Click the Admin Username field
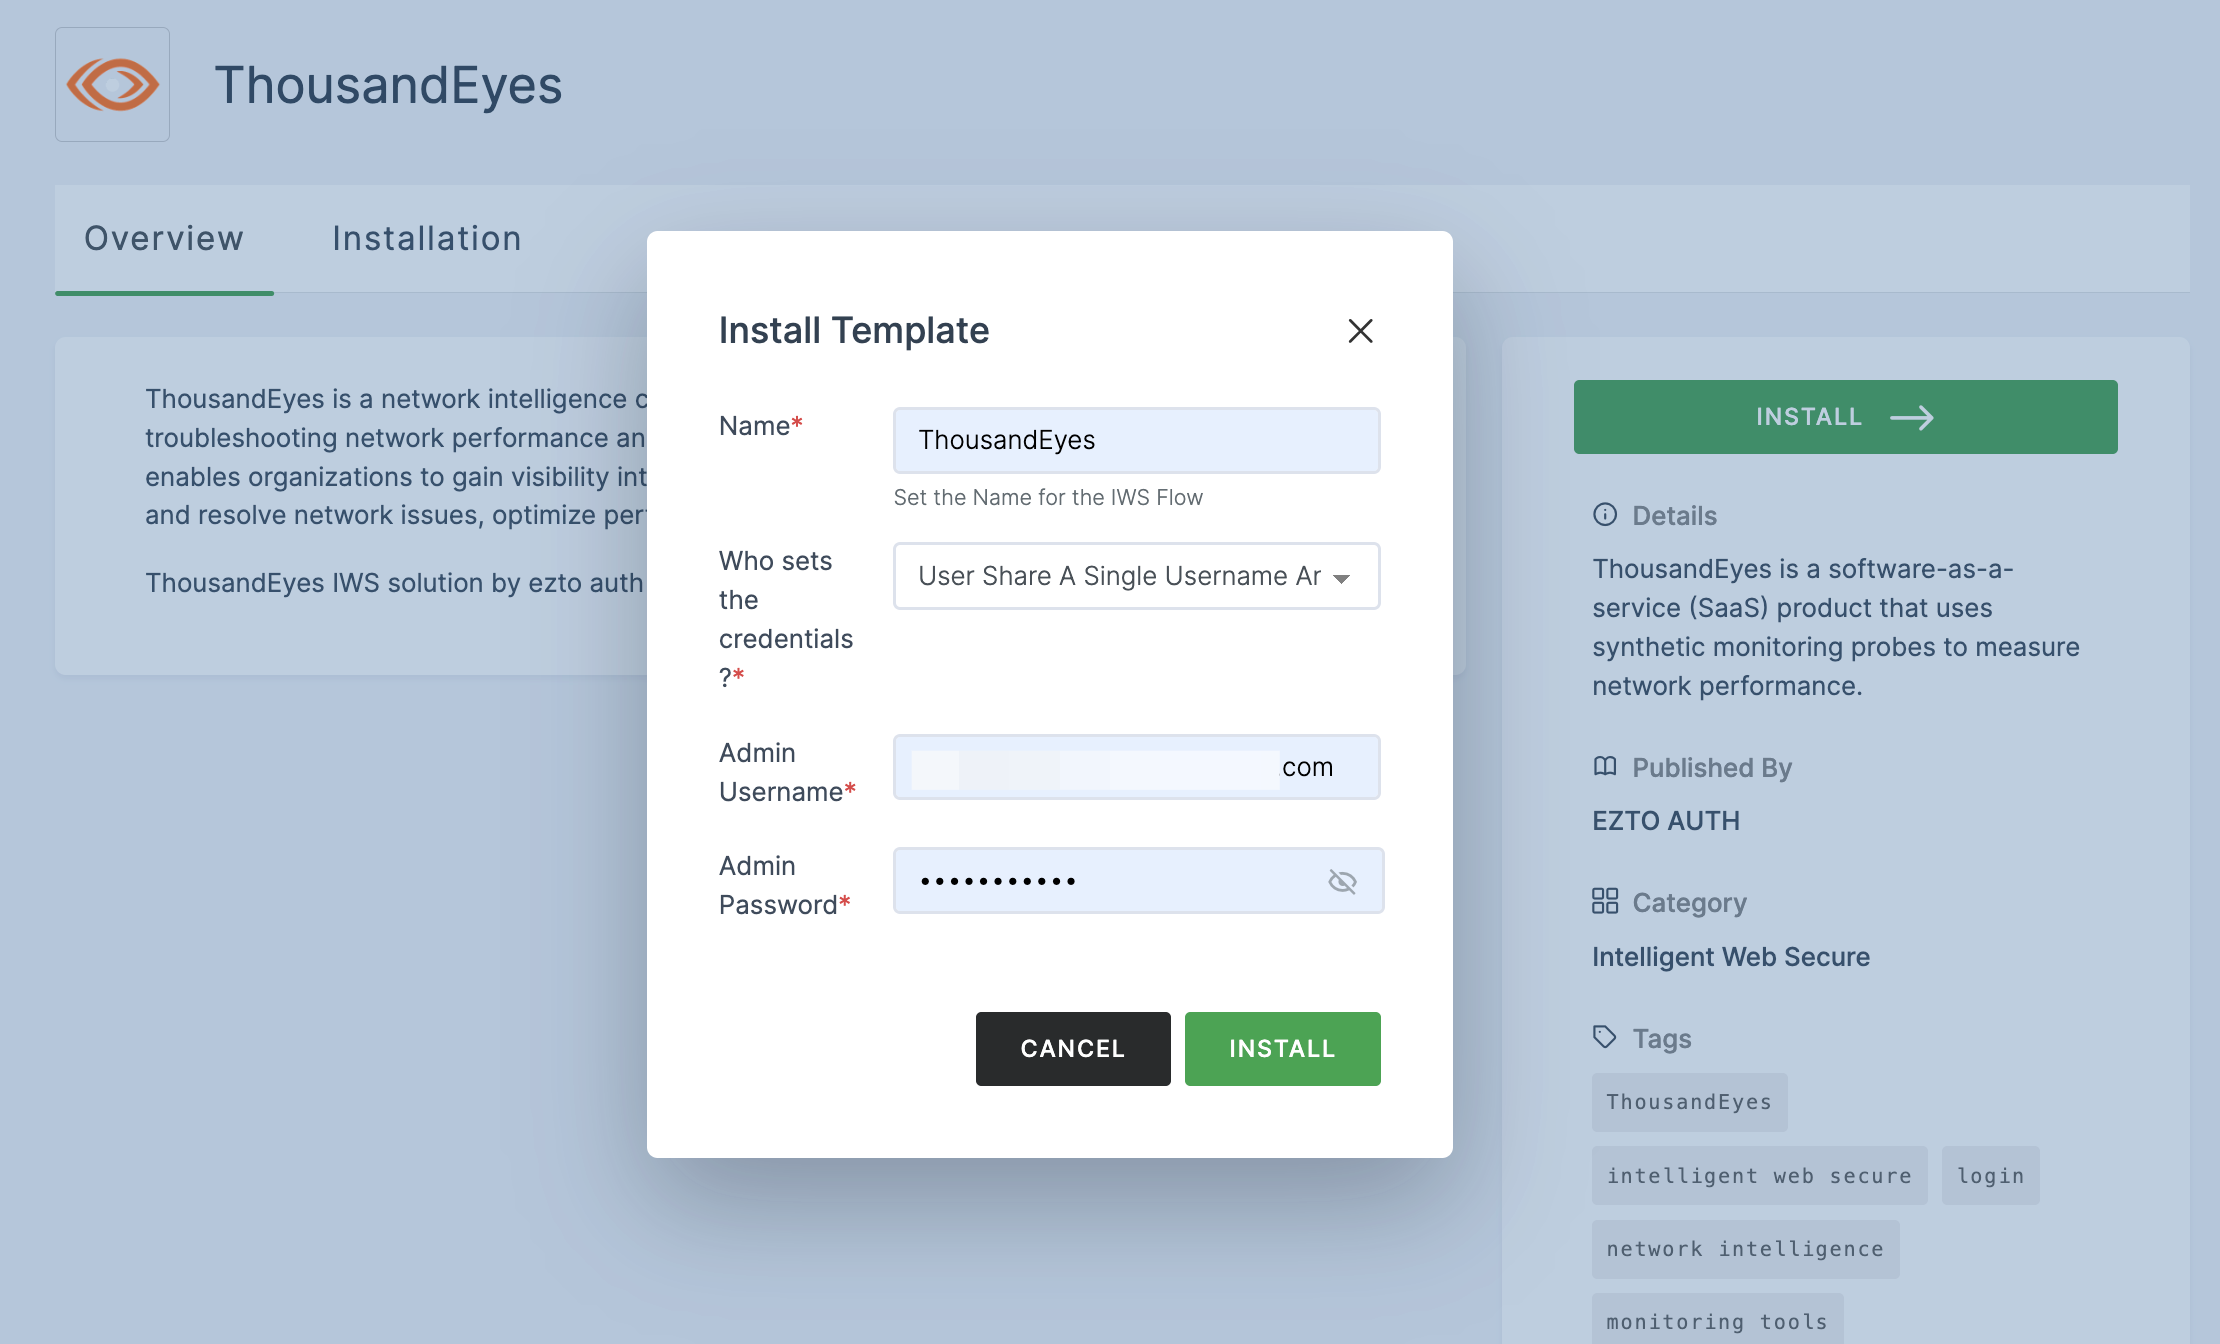2220x1344 pixels. point(1137,767)
